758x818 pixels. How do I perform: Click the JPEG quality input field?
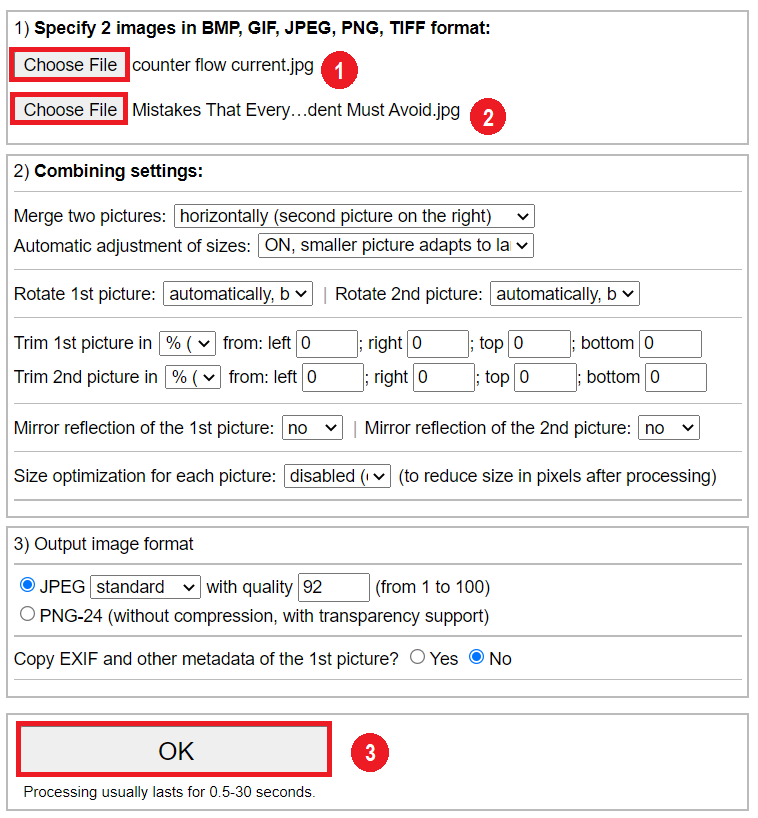coord(334,586)
